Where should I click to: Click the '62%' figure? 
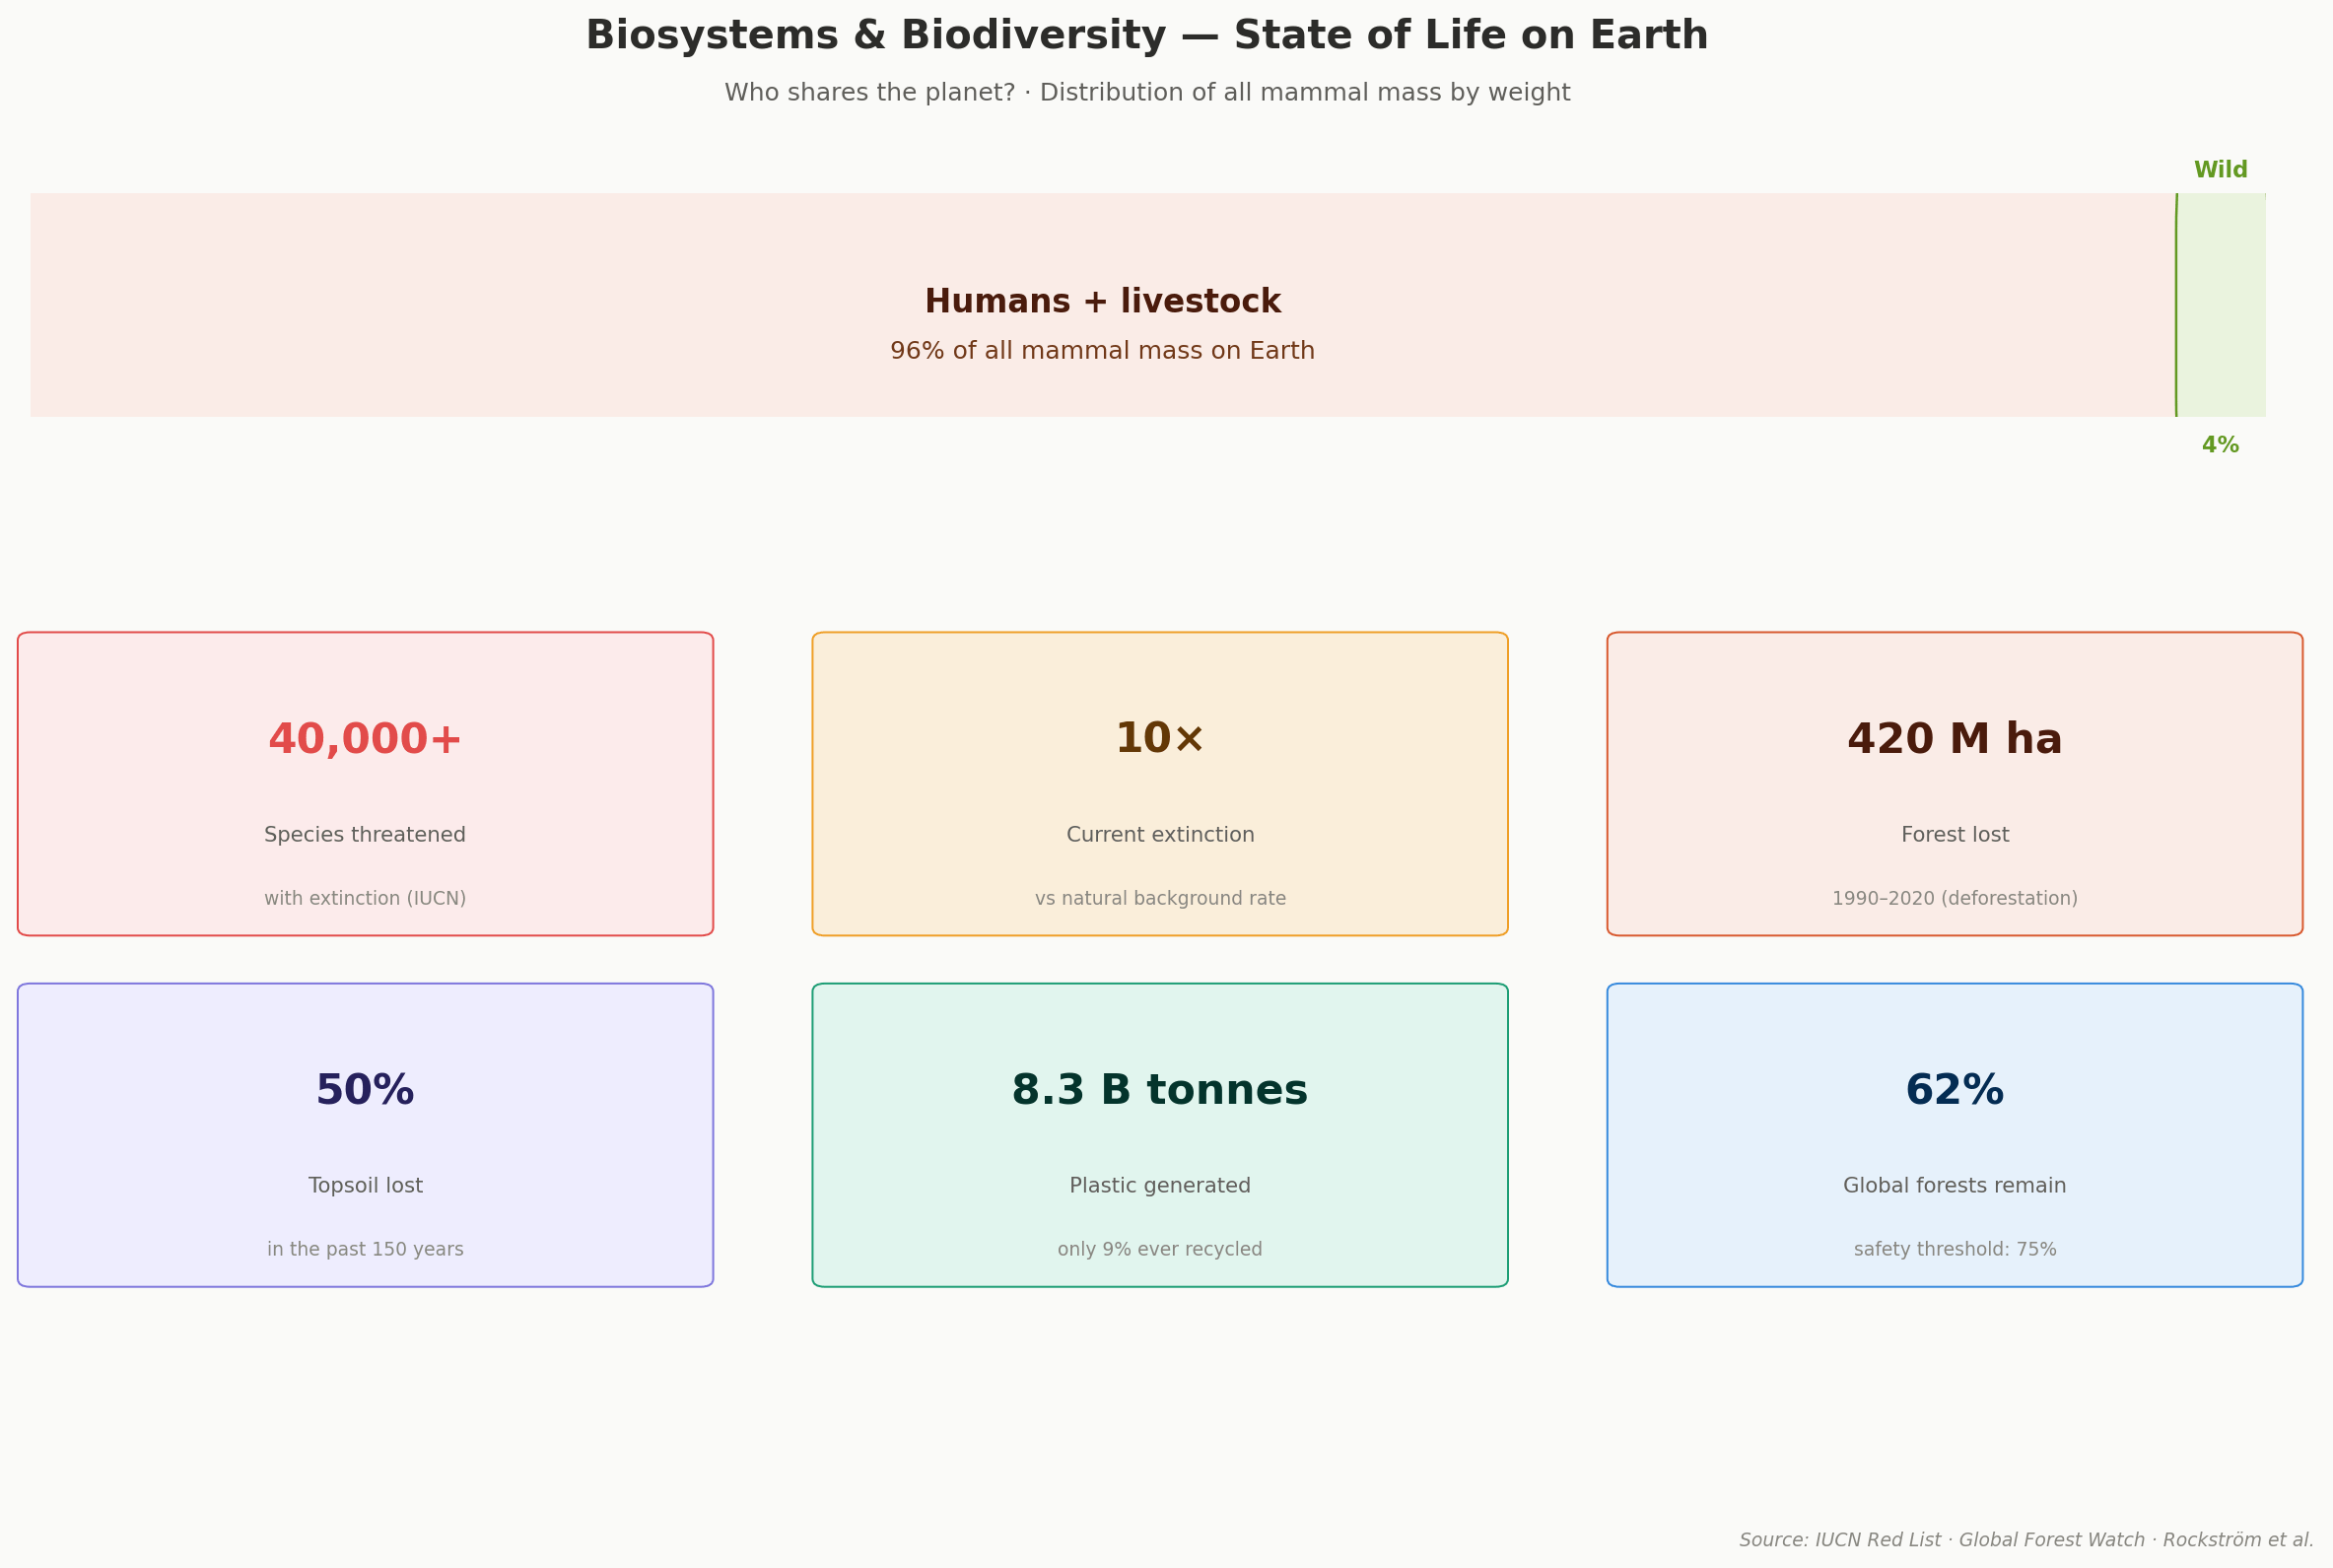[x=1955, y=1091]
